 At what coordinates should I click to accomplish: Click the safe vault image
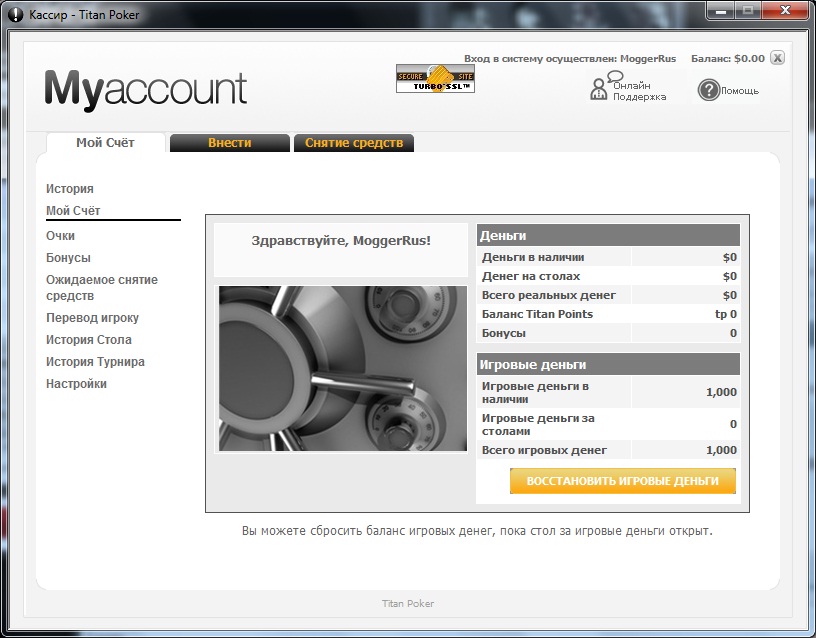tap(343, 368)
